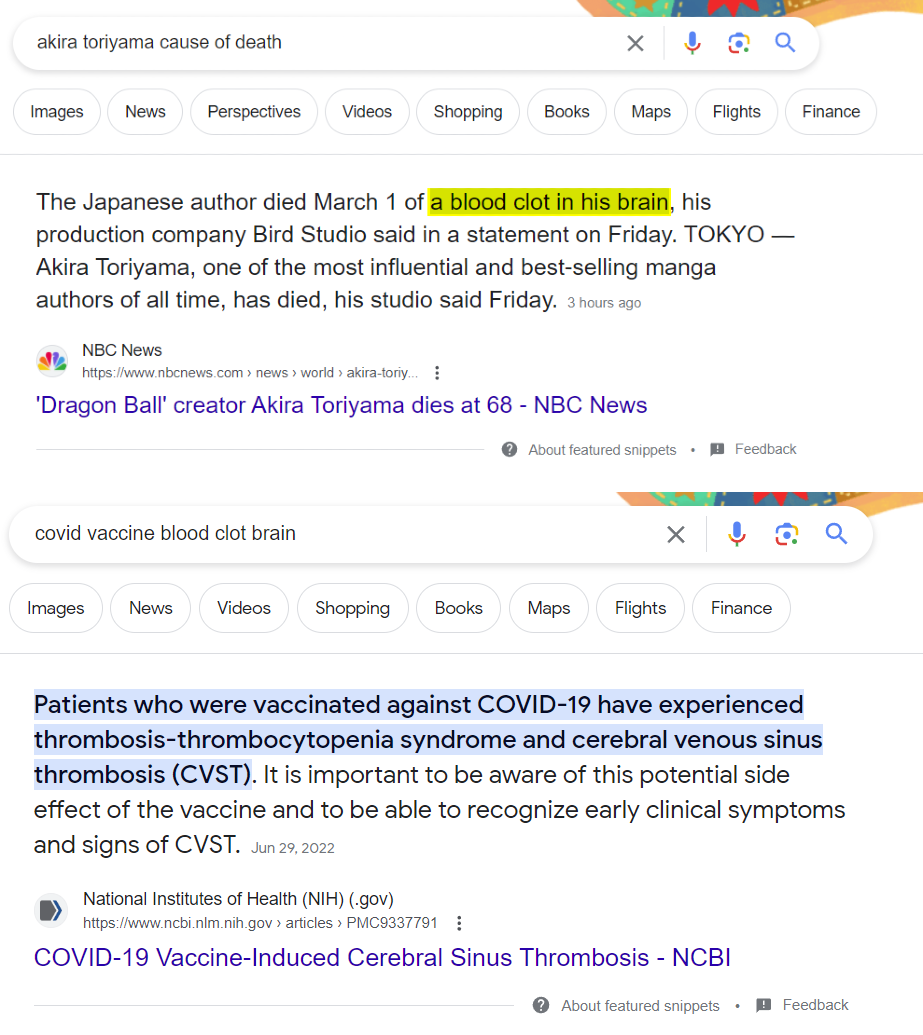This screenshot has width=923, height=1035.
Task: Click the highlighted 'a blood clot in his brain' text
Action: tap(549, 202)
